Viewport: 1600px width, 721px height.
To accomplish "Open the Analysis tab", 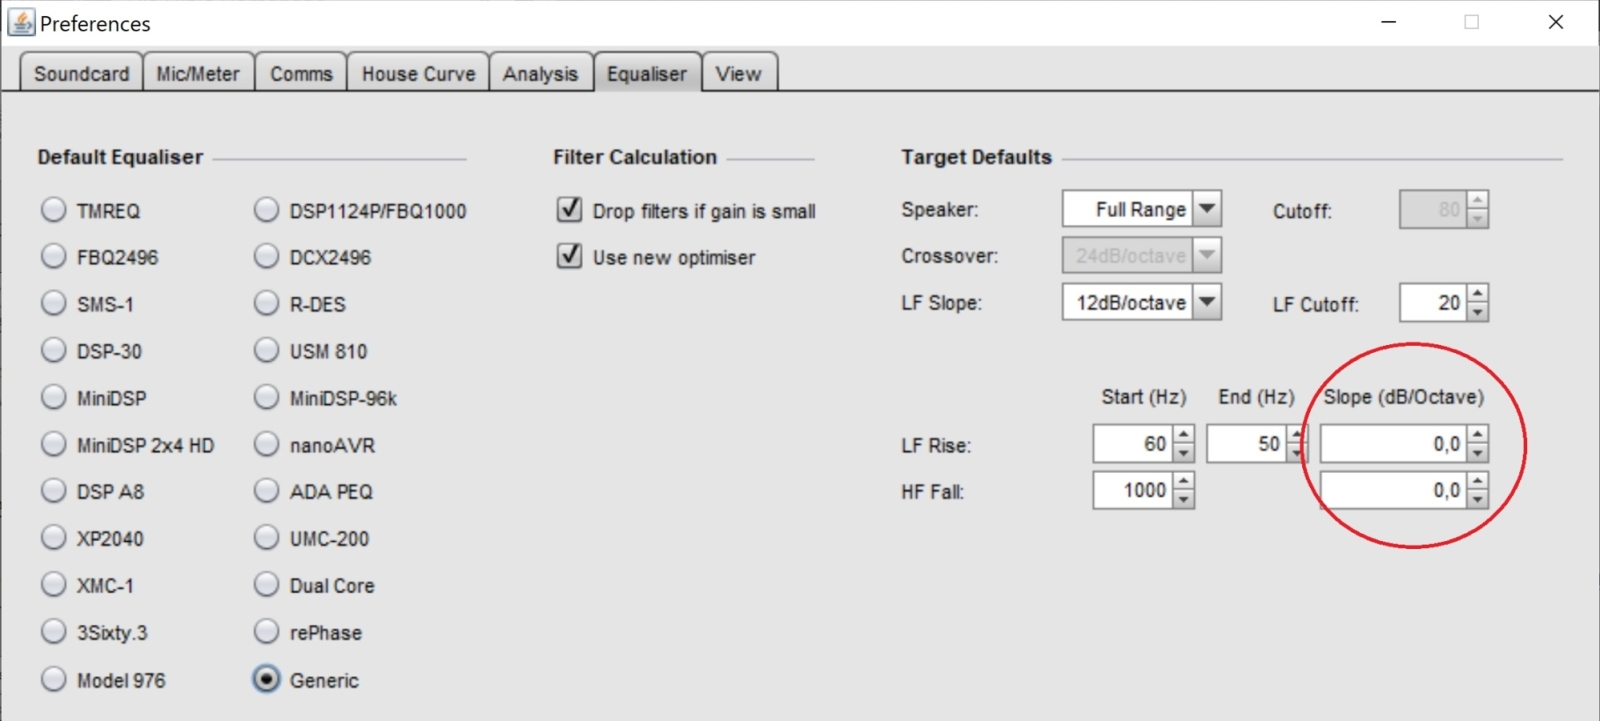I will (x=540, y=73).
